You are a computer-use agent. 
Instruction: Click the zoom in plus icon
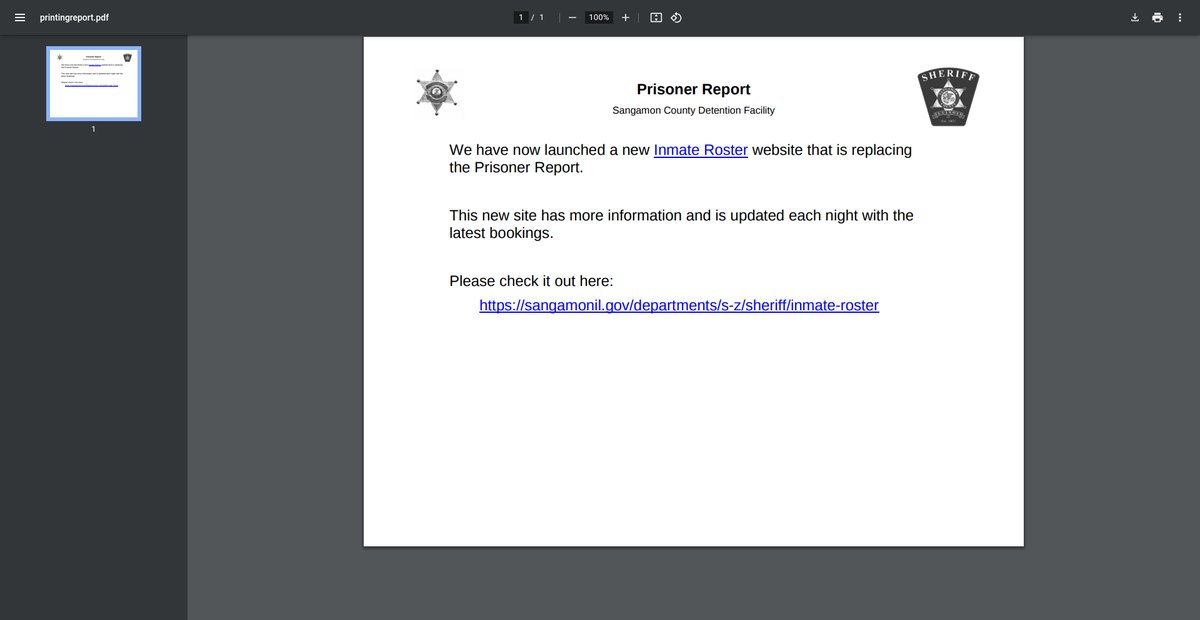click(626, 17)
